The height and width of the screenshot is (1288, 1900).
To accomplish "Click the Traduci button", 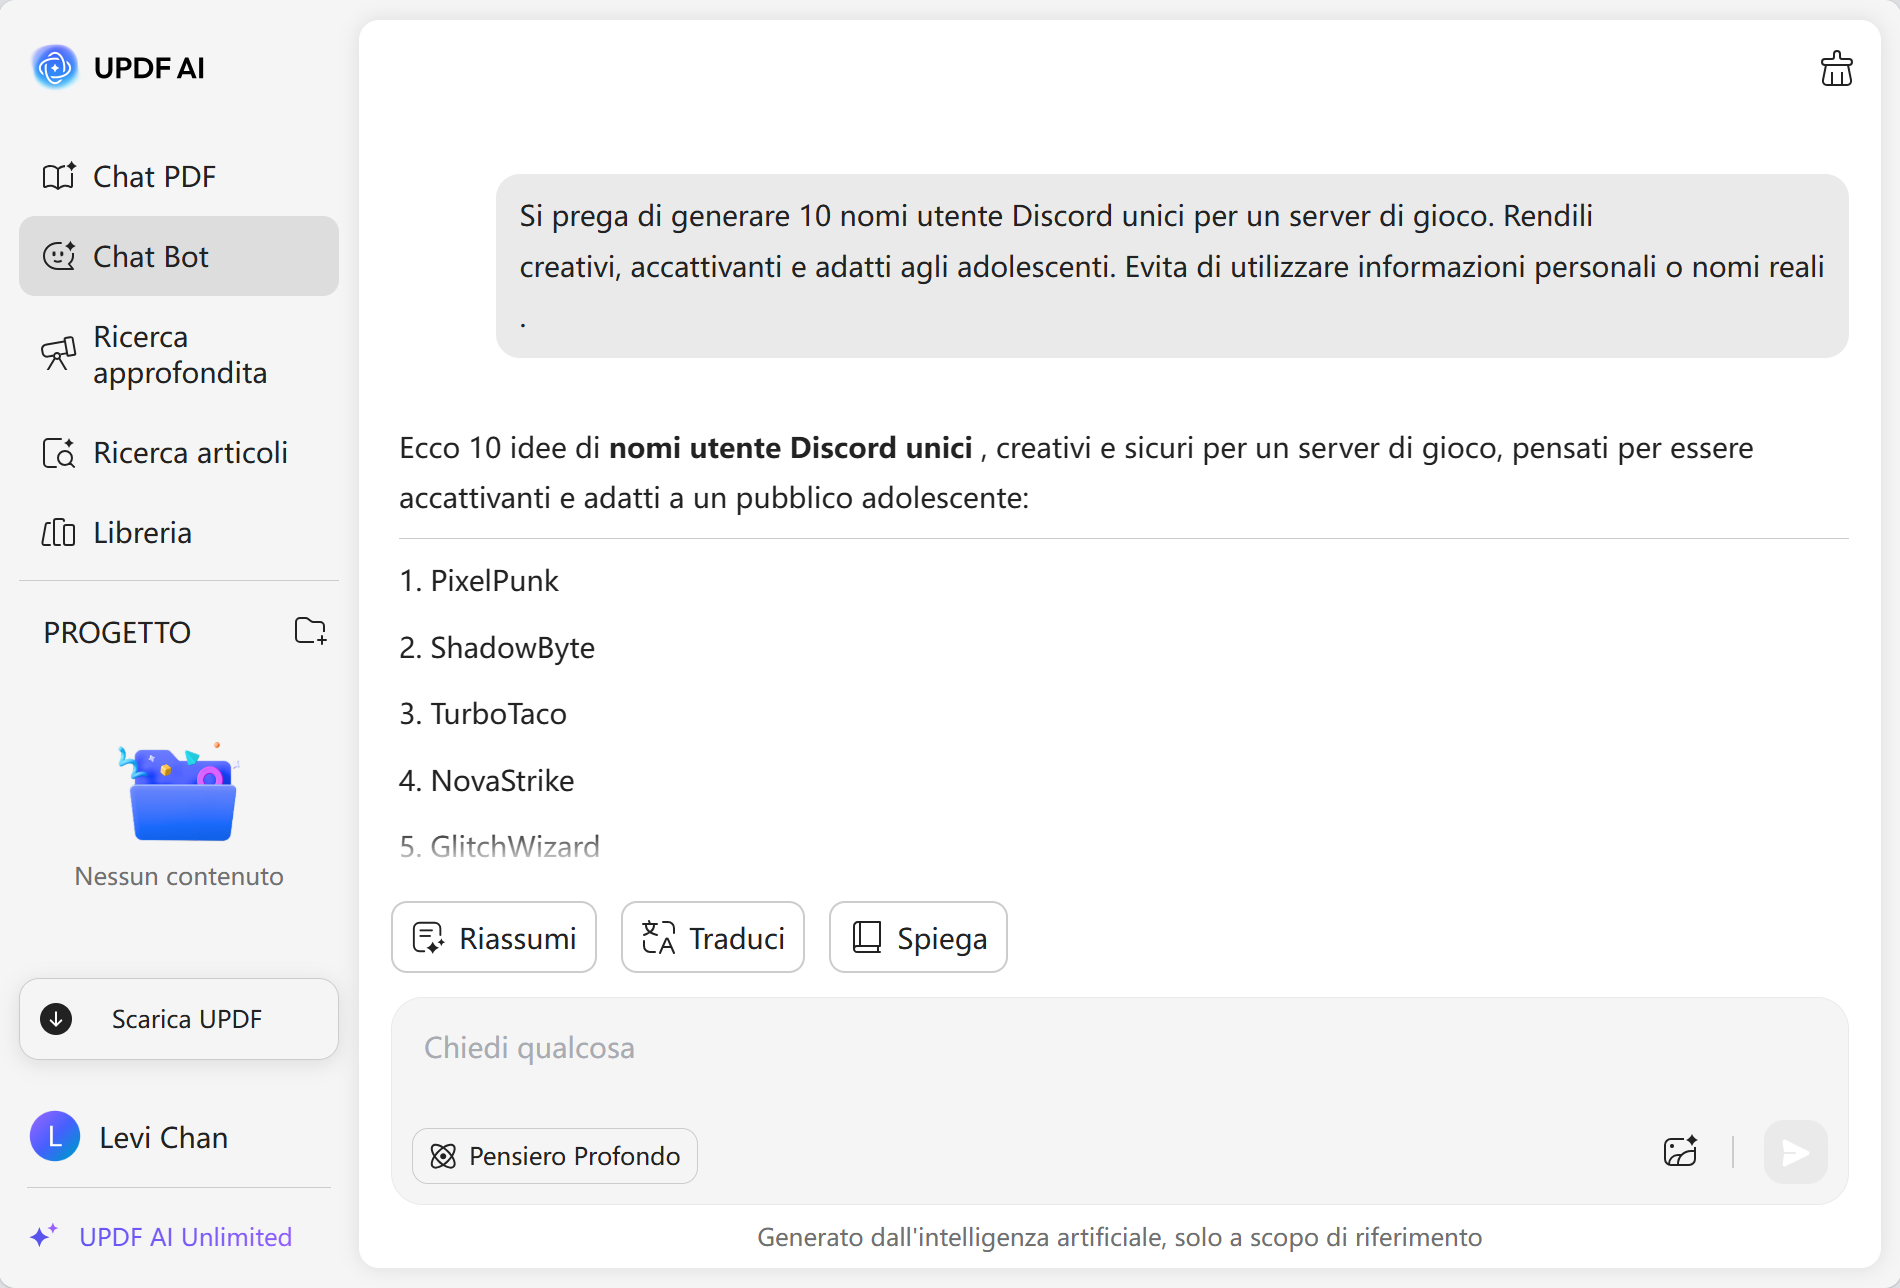I will (x=713, y=938).
